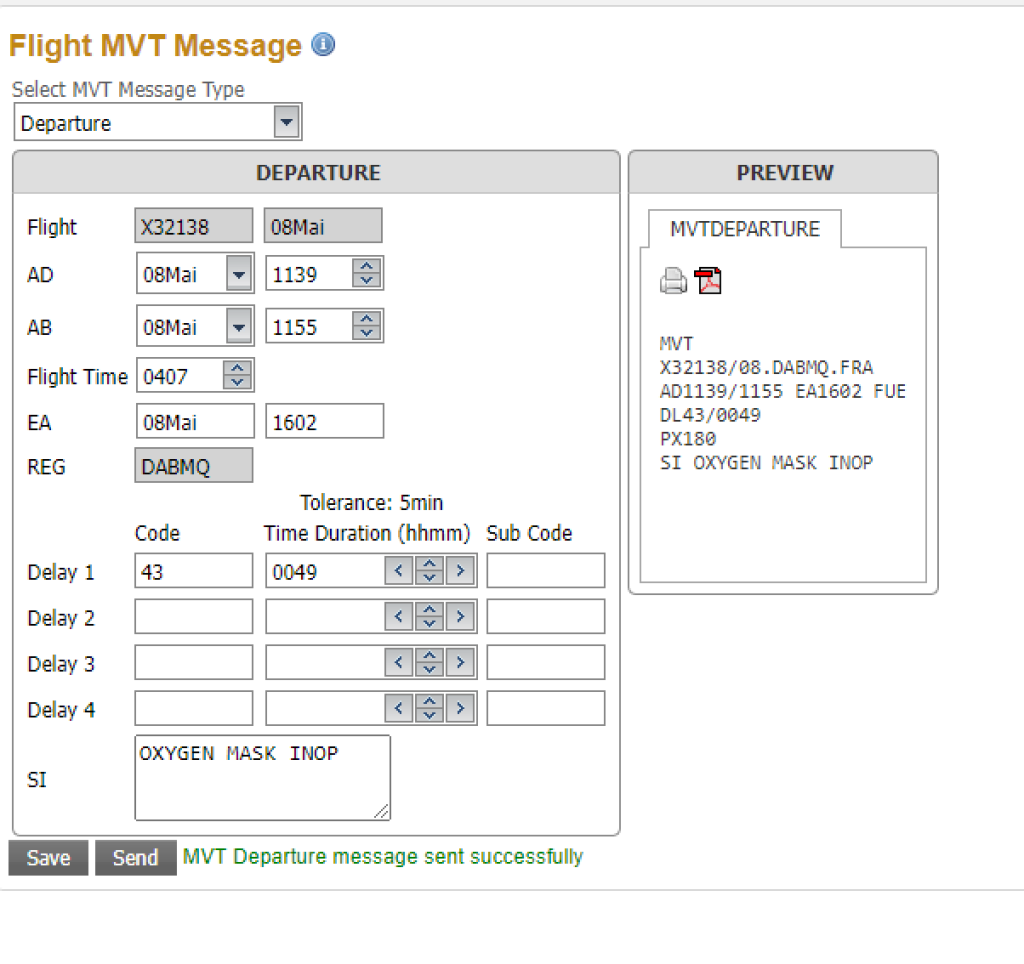Click Delay 3 right arrow duration button
The height and width of the screenshot is (964, 1024).
point(460,663)
